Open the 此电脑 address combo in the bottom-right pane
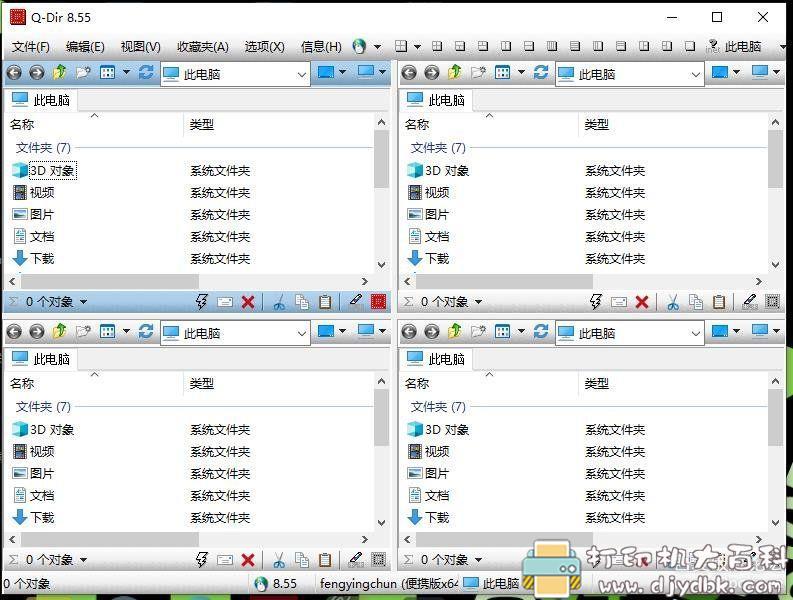 click(630, 333)
